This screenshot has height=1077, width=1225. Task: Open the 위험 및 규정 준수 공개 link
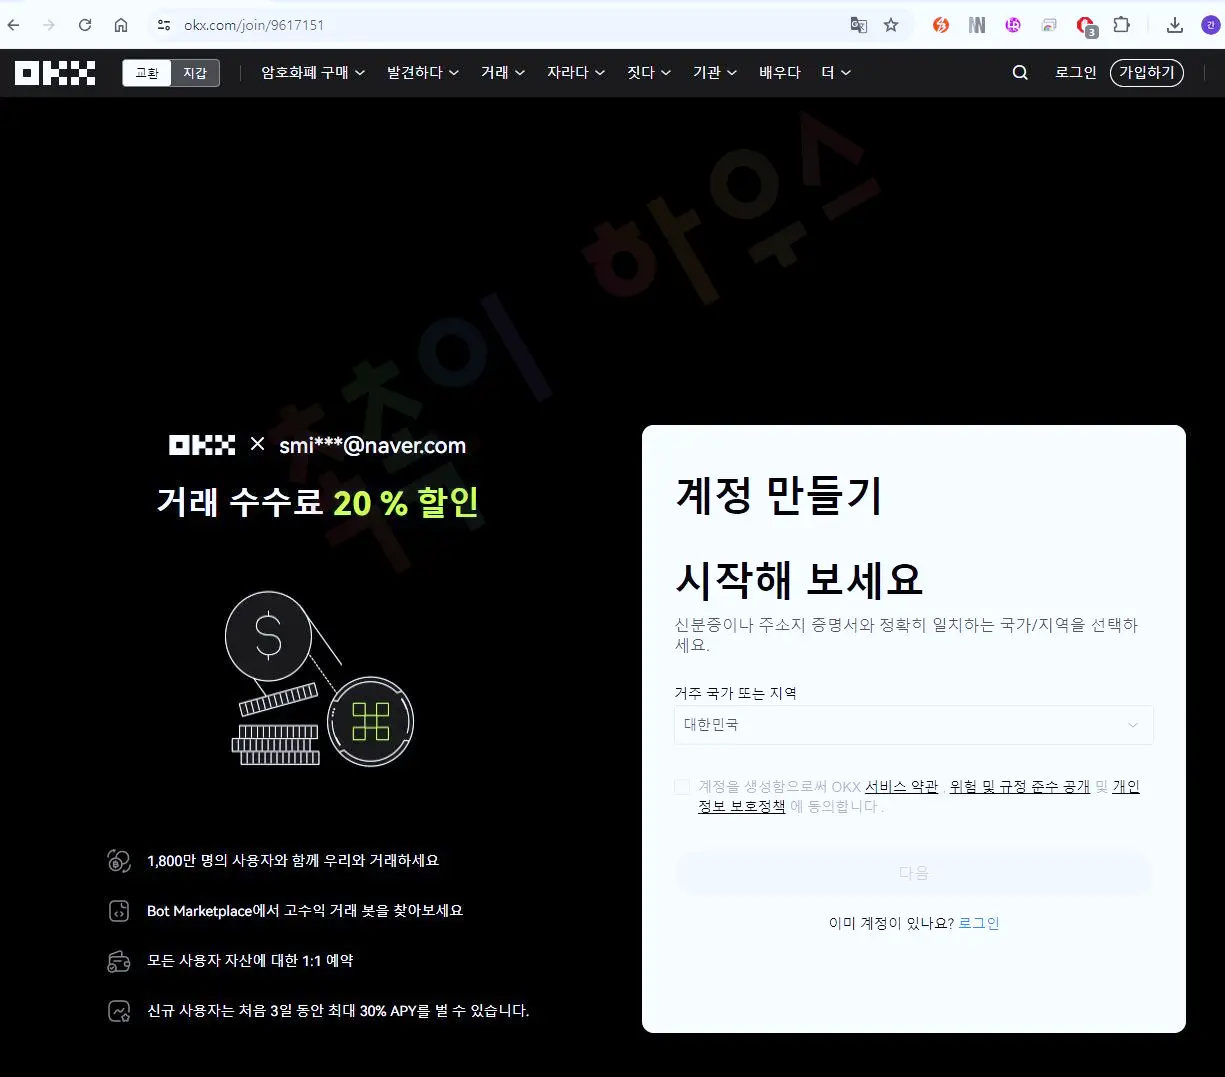(x=1020, y=787)
